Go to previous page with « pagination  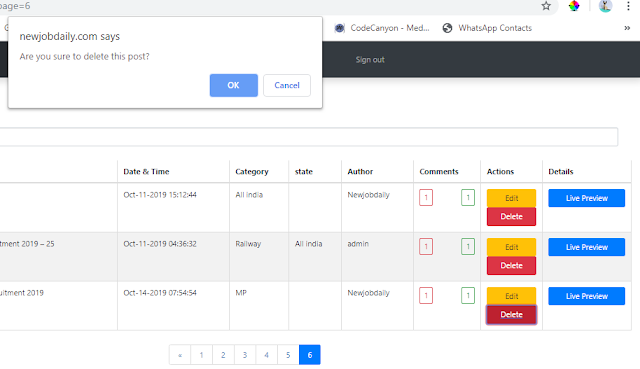180,355
